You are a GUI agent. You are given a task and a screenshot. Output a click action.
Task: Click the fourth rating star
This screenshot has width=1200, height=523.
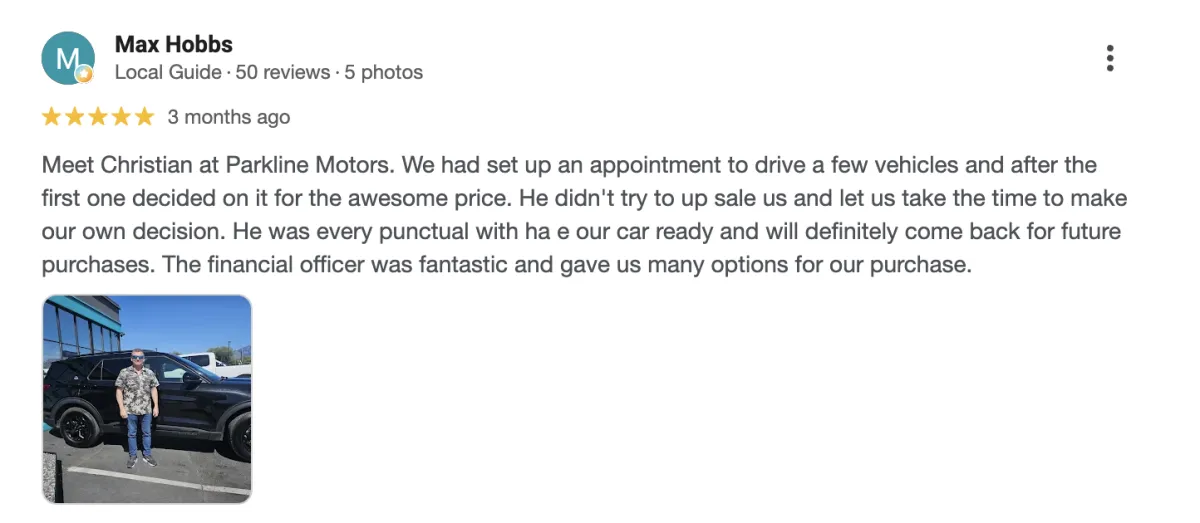pyautogui.click(x=121, y=117)
